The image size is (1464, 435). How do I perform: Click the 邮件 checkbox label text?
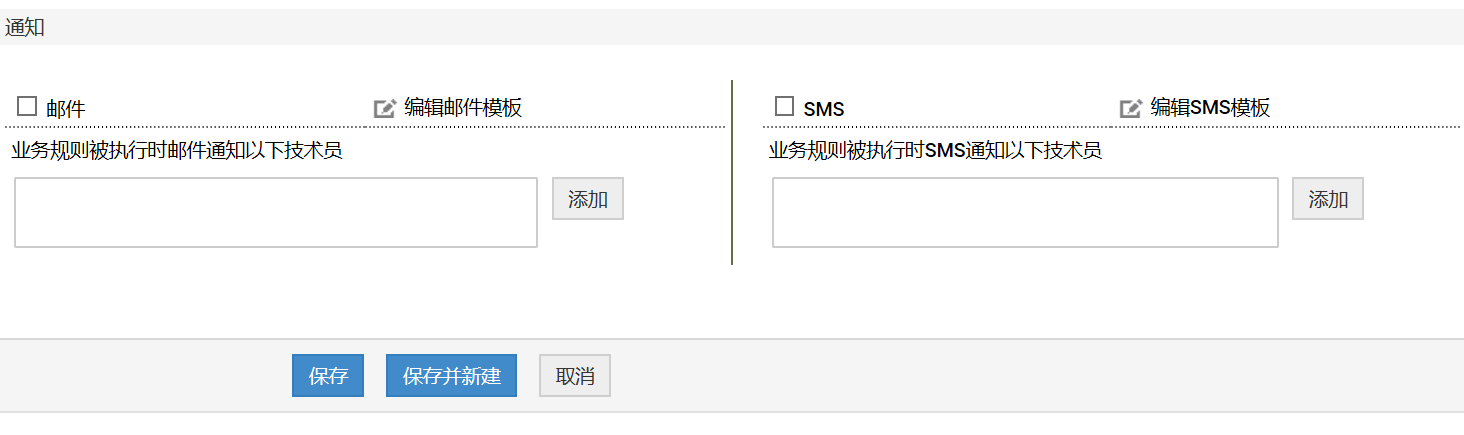click(66, 109)
